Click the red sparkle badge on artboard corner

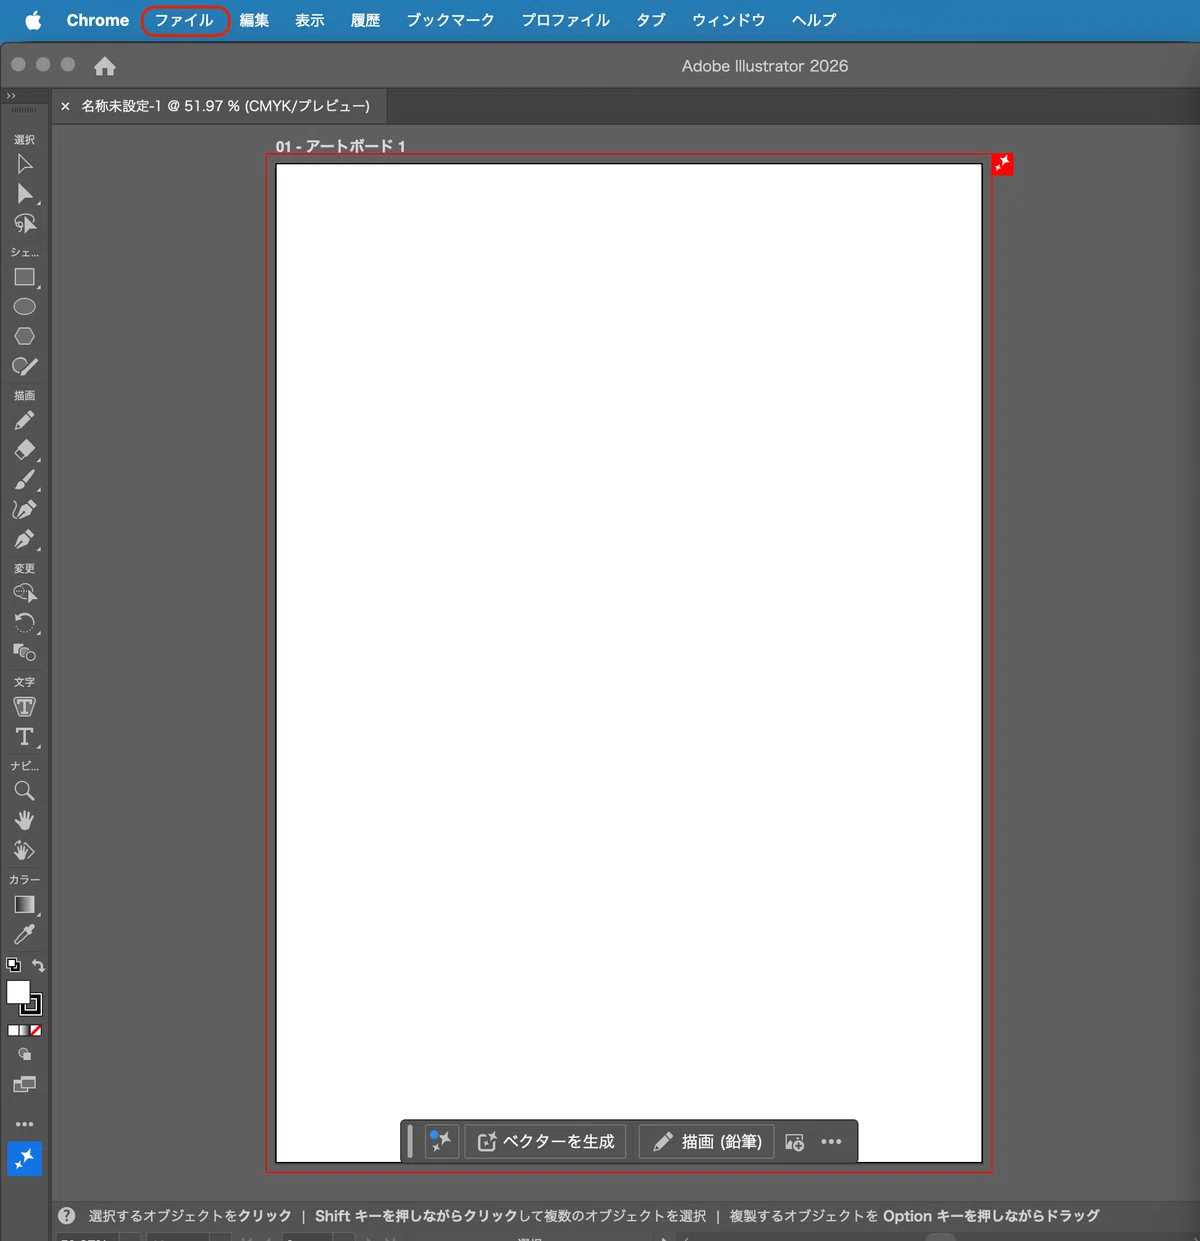point(1003,164)
